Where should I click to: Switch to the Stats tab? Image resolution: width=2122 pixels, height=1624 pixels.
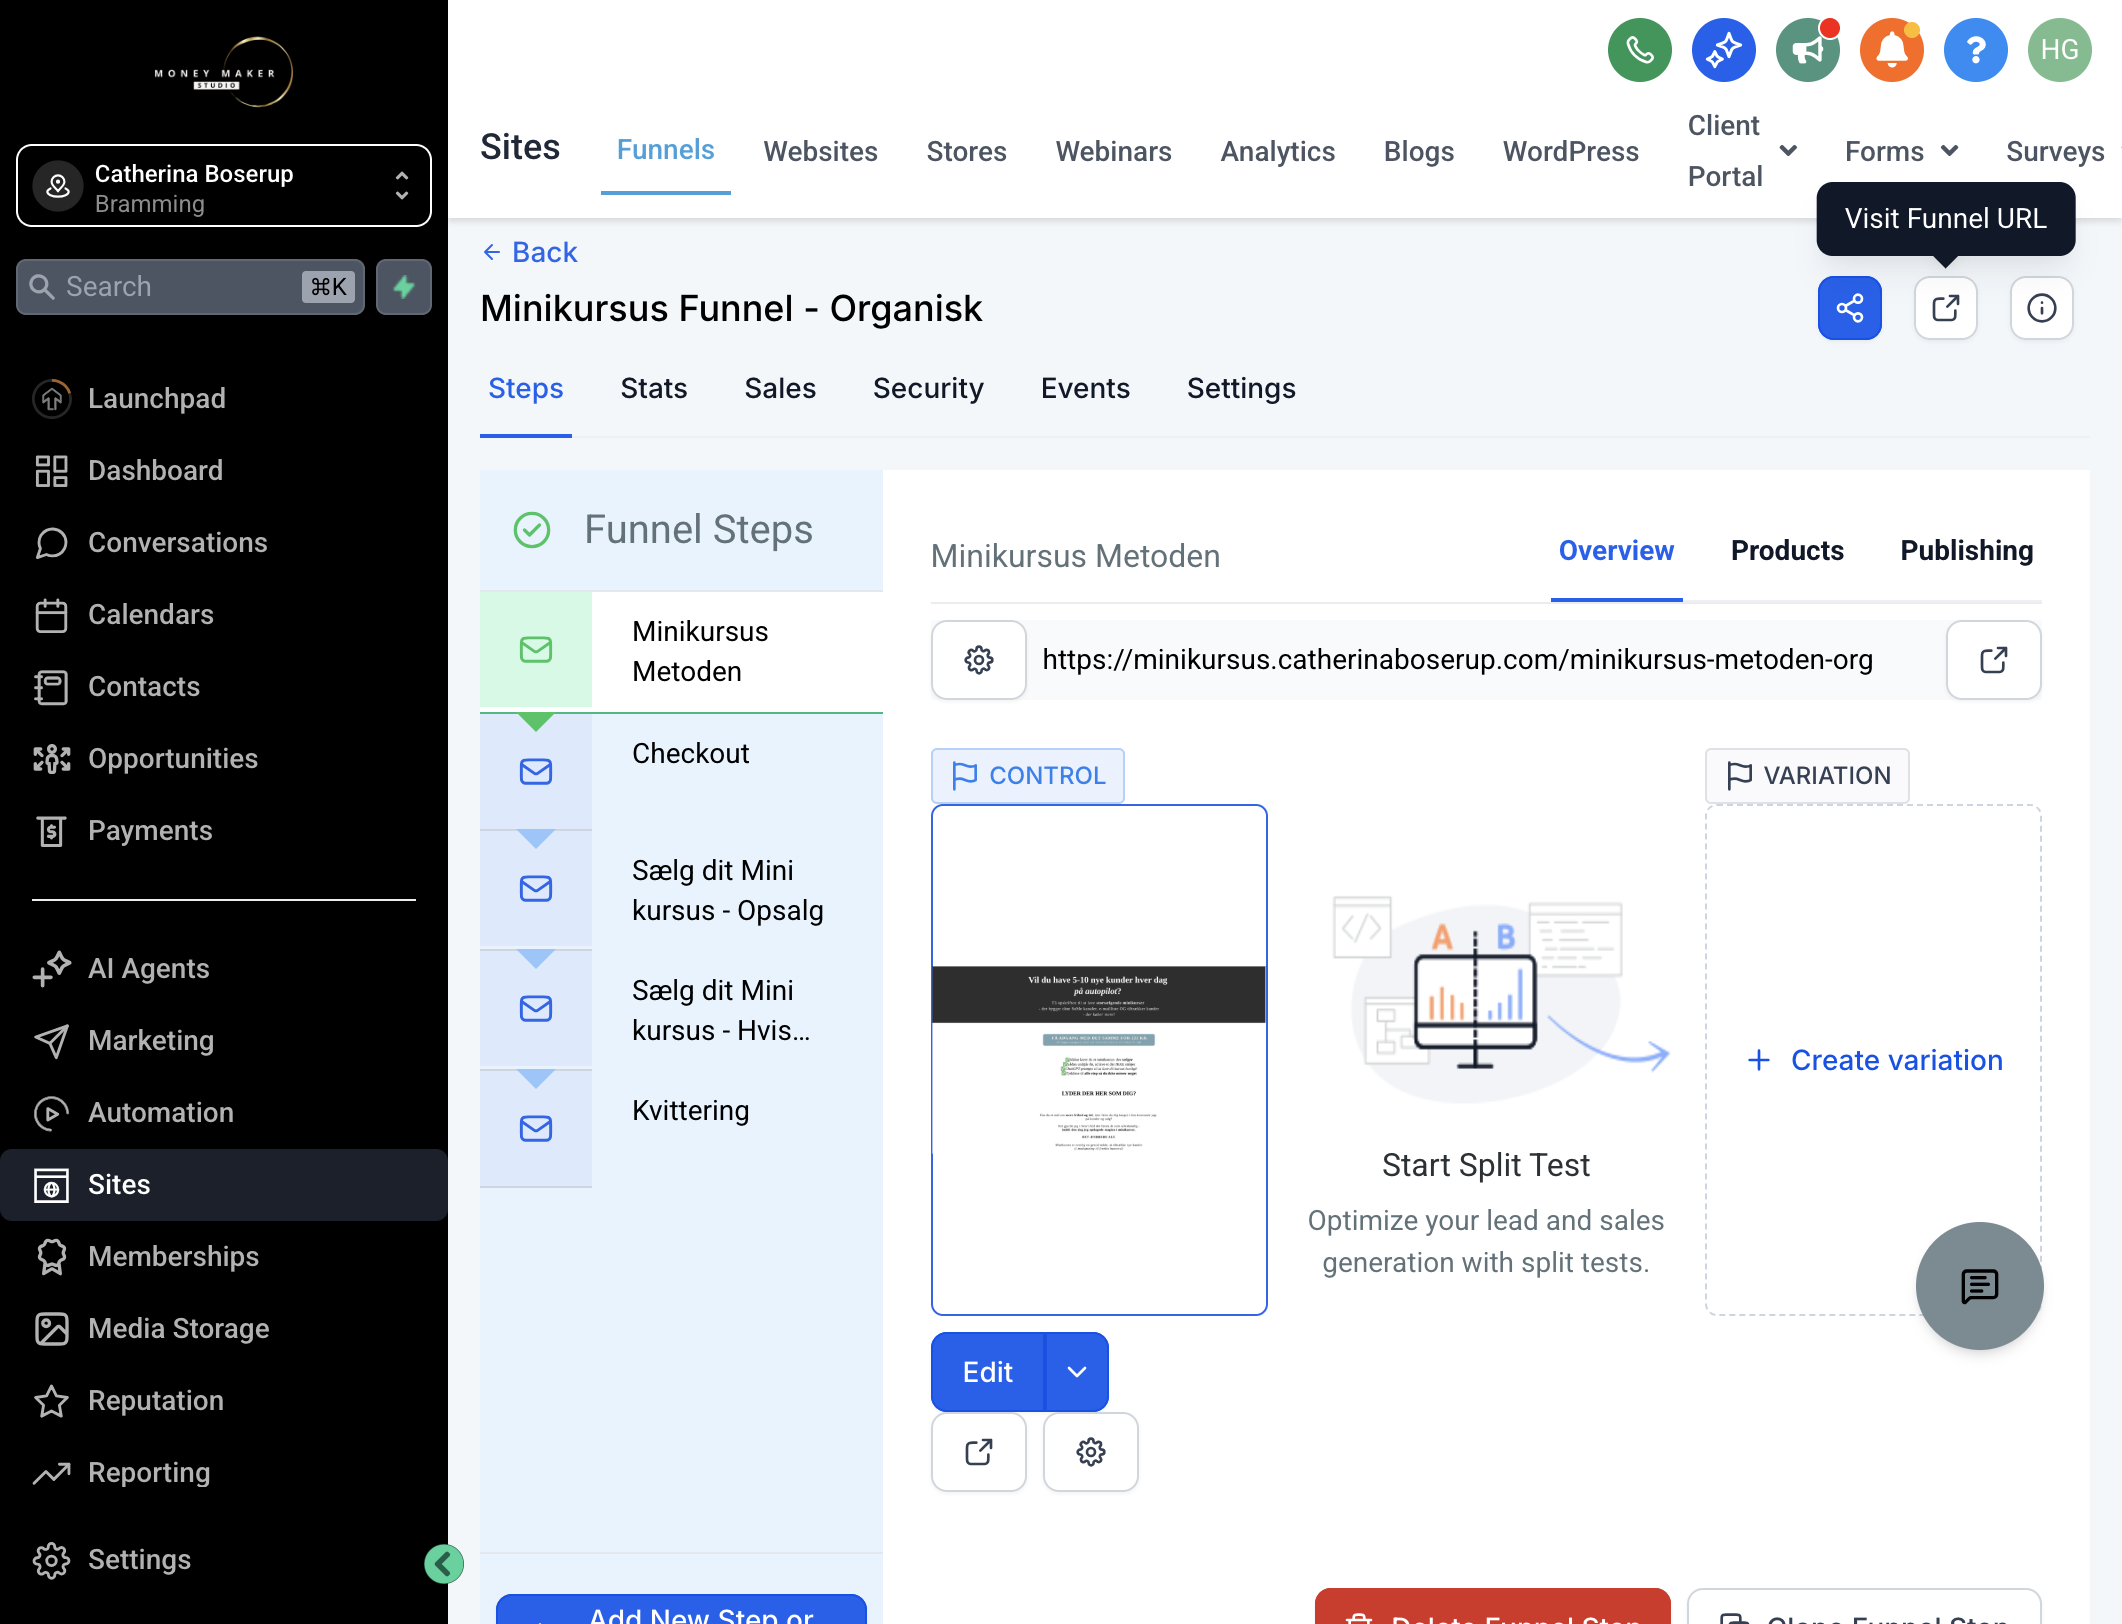coord(654,388)
